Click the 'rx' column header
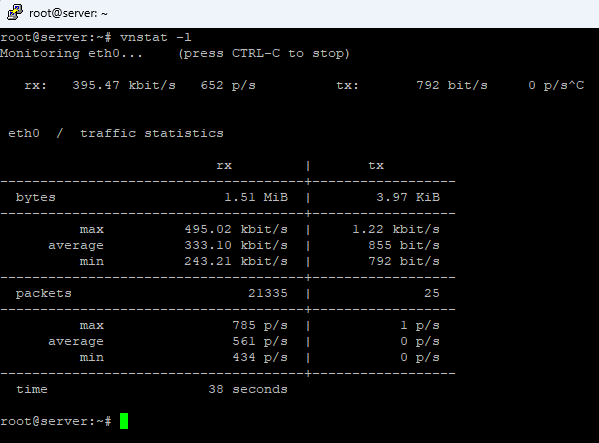The width and height of the screenshot is (599, 443). point(224,166)
